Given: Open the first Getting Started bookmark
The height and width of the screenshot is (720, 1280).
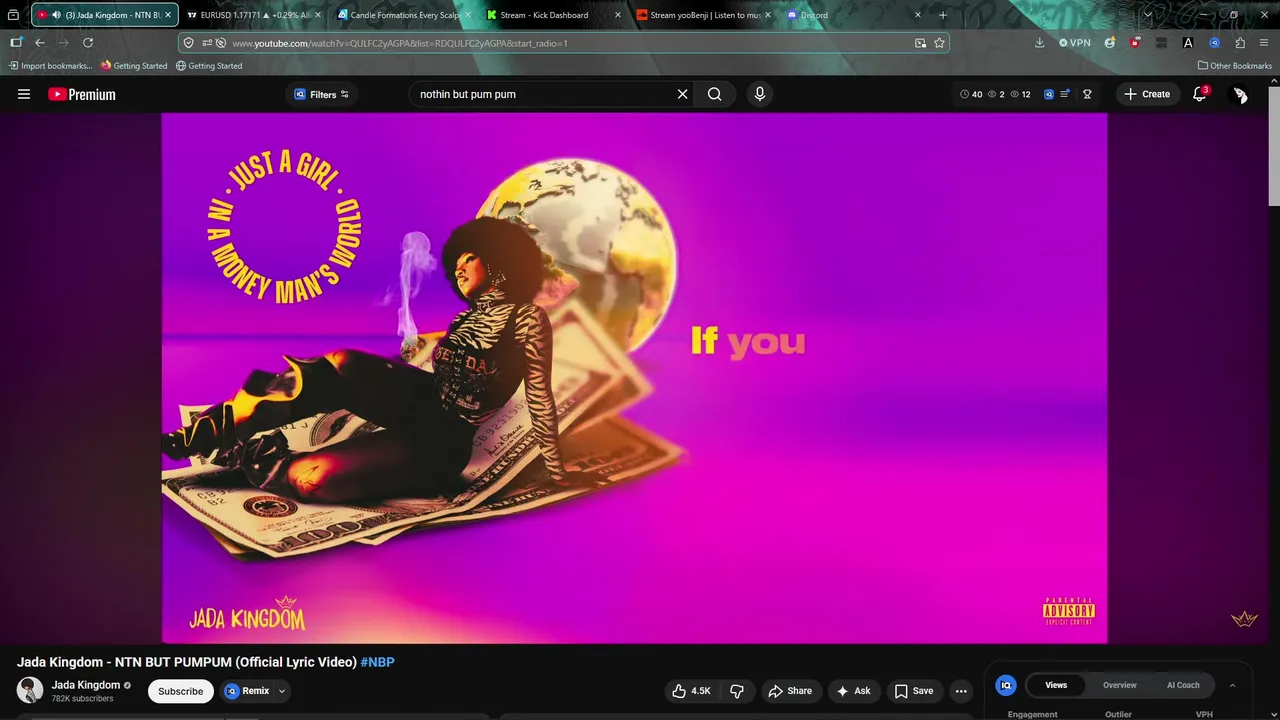Looking at the screenshot, I should pyautogui.click(x=134, y=66).
